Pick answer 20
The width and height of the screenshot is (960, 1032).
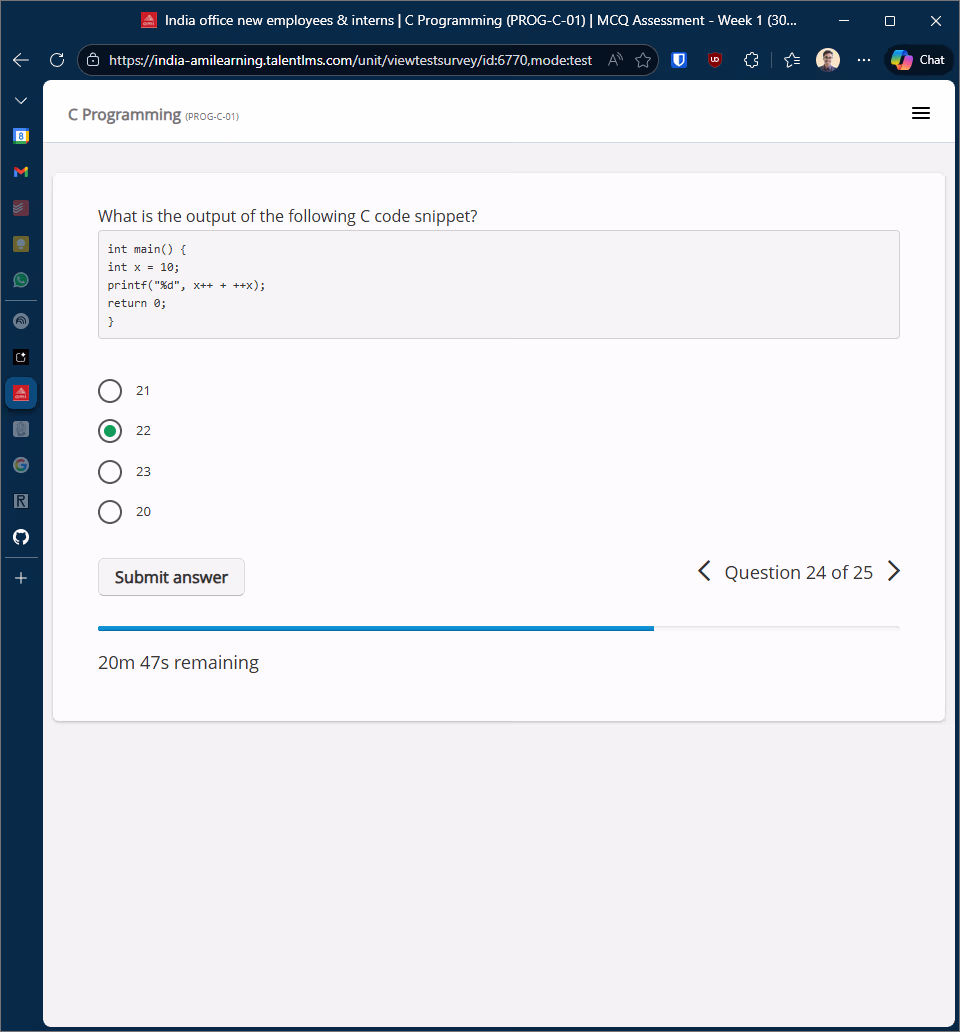click(110, 512)
